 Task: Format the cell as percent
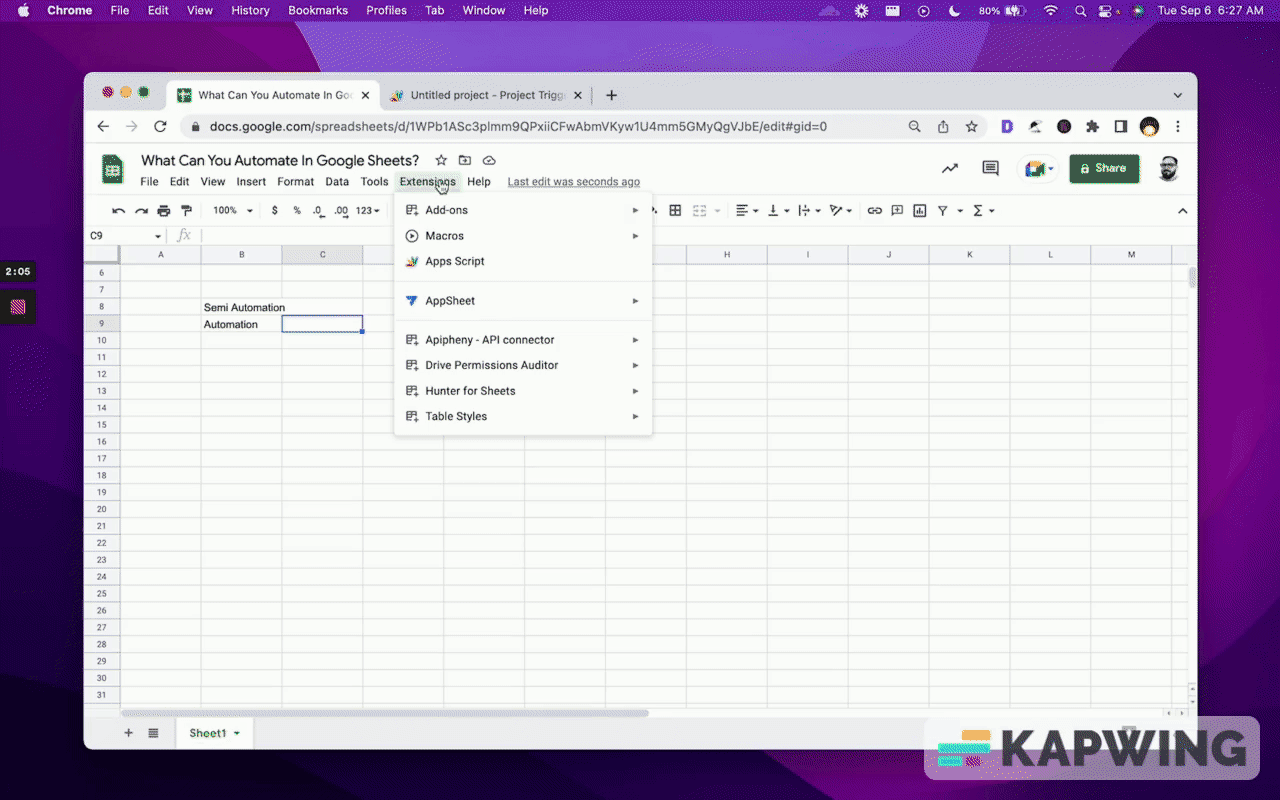(x=297, y=211)
